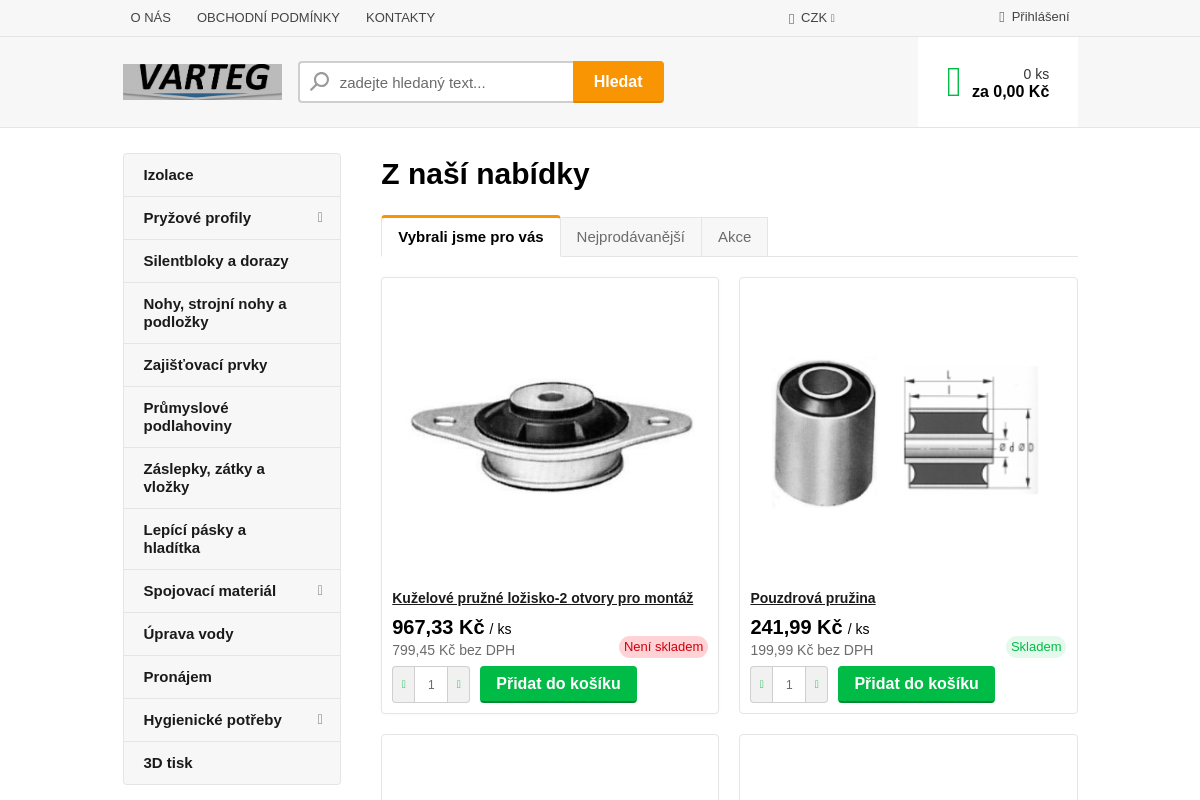Click the Hledat search button
Image resolution: width=1200 pixels, height=800 pixels.
pos(618,81)
